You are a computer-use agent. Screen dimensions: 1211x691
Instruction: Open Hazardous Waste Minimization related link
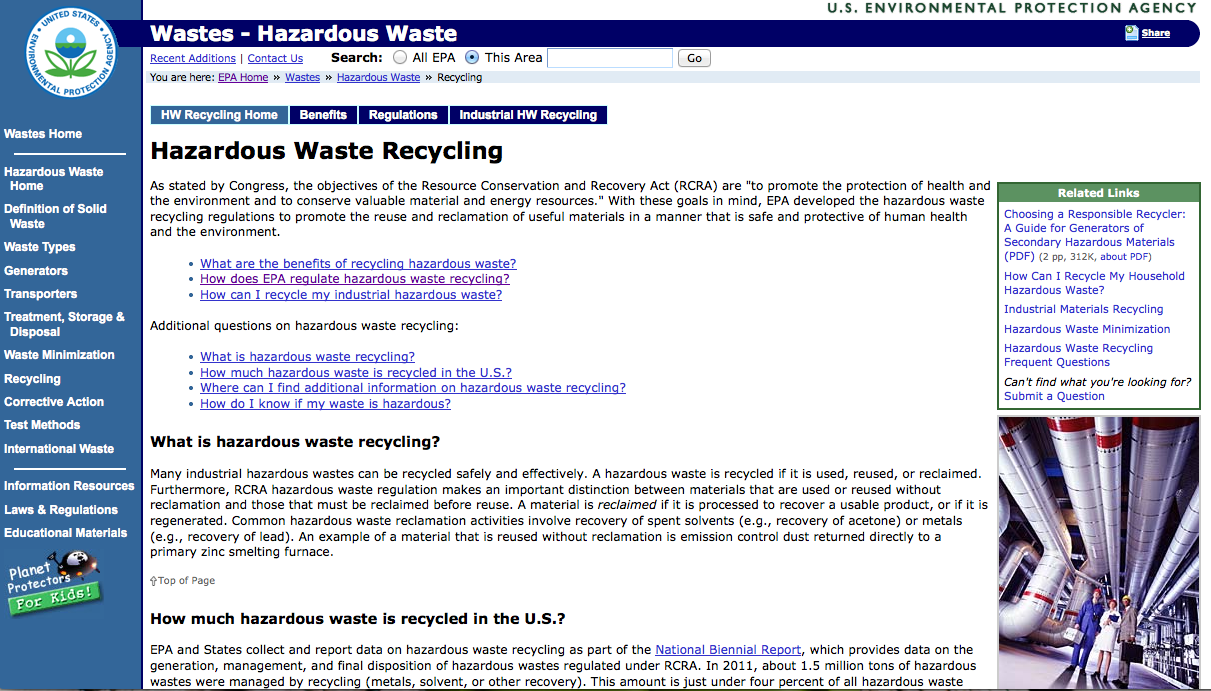(x=1086, y=329)
